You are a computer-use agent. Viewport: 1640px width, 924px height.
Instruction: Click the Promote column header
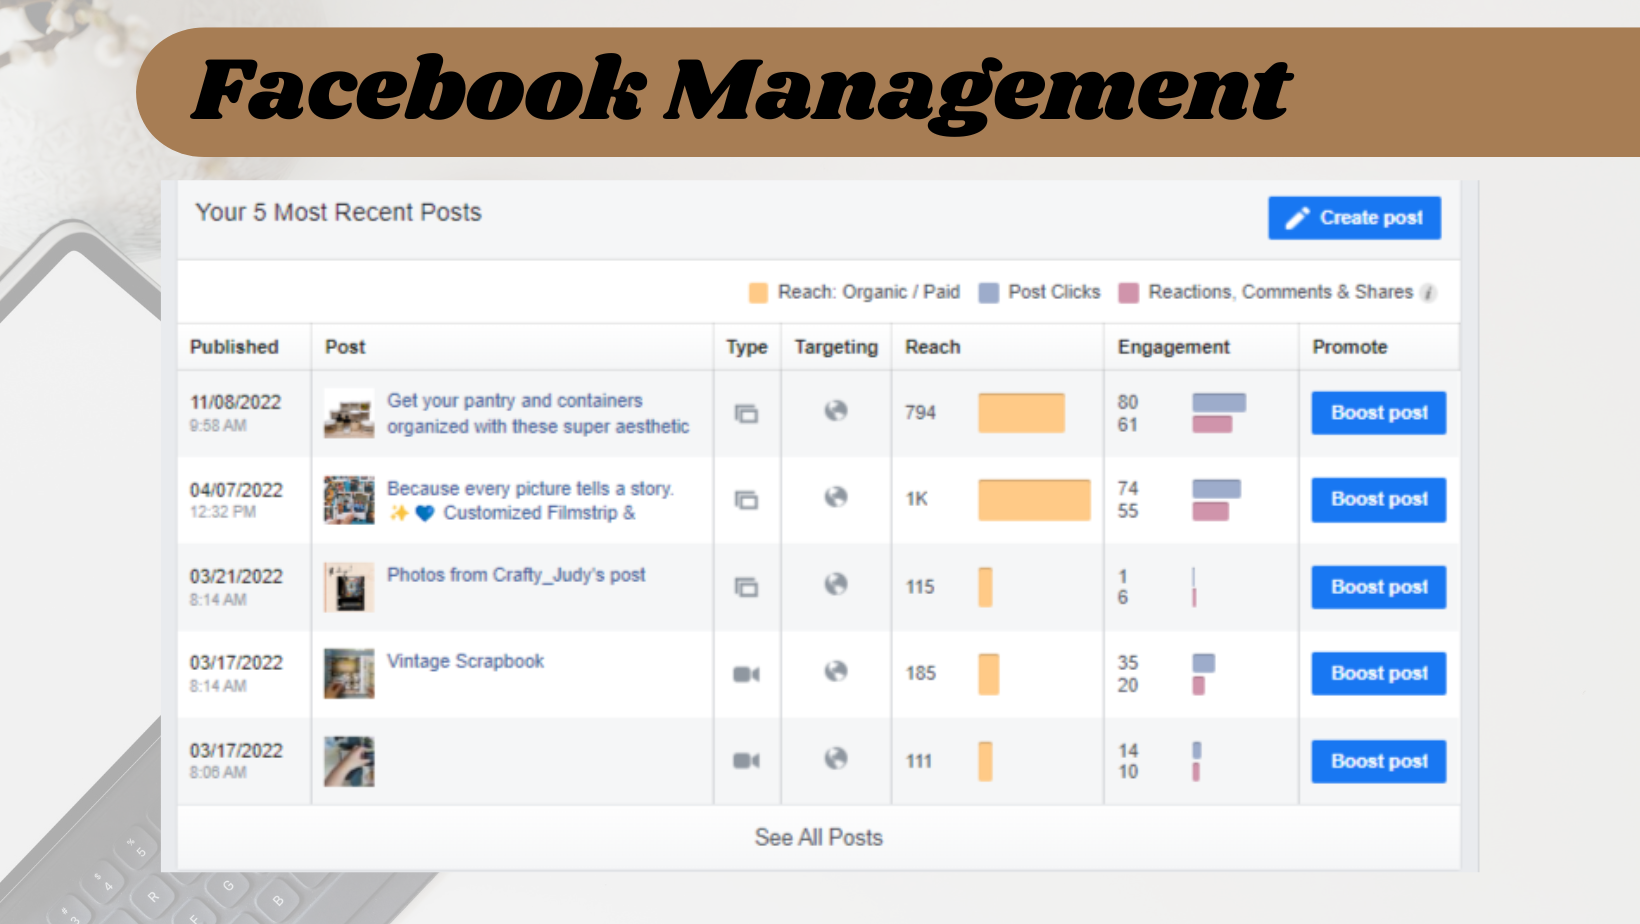pyautogui.click(x=1349, y=347)
